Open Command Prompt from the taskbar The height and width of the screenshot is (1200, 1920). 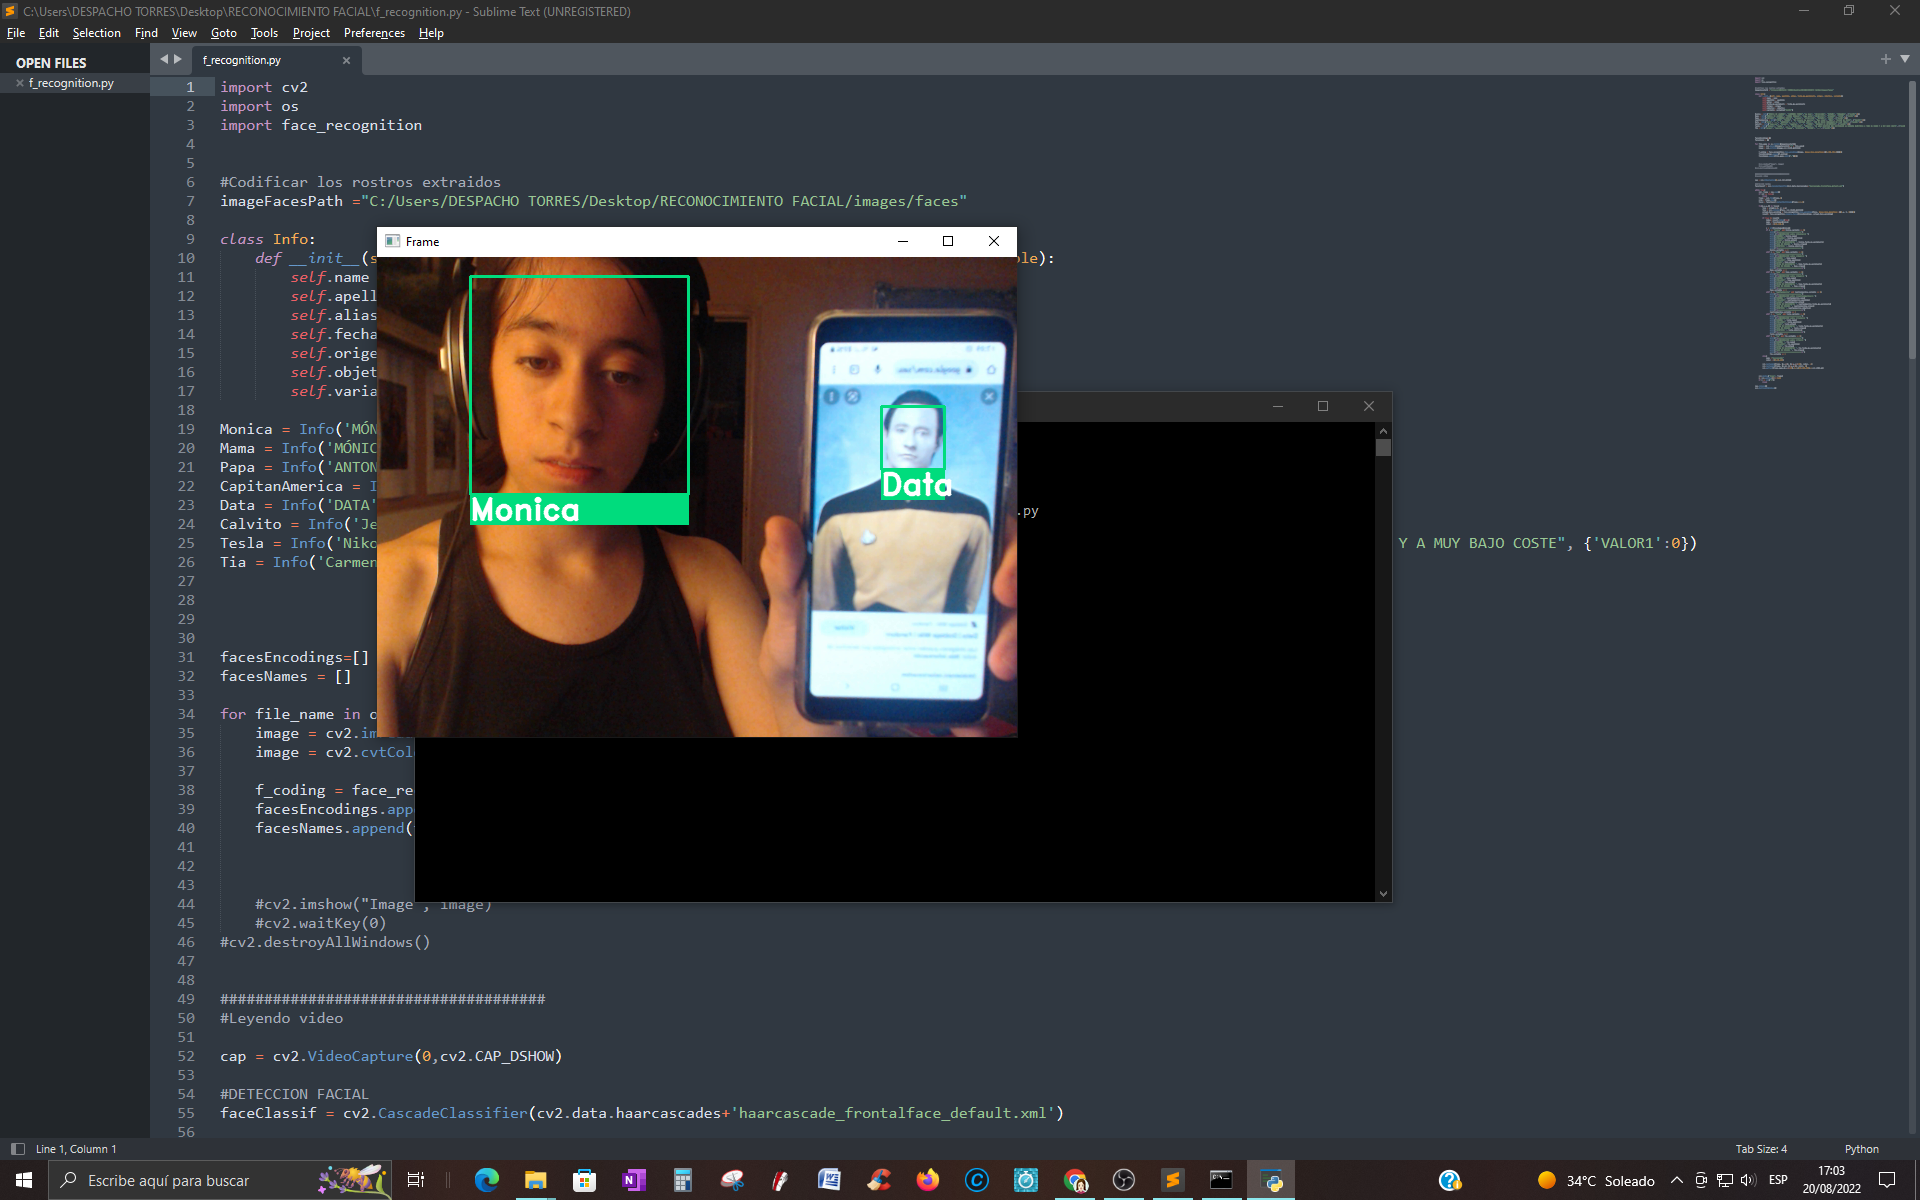coord(1221,1181)
